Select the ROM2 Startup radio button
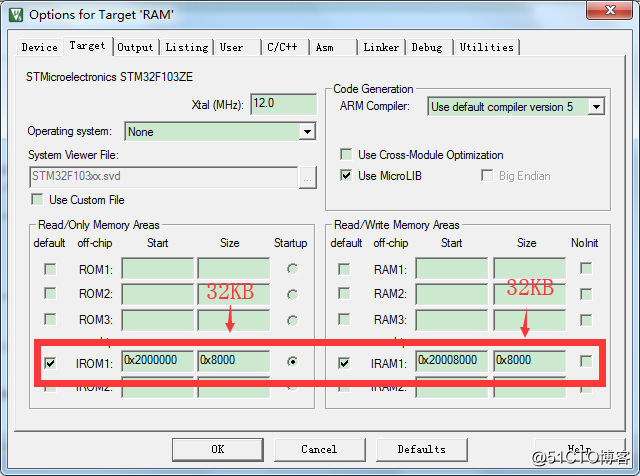 click(x=292, y=294)
